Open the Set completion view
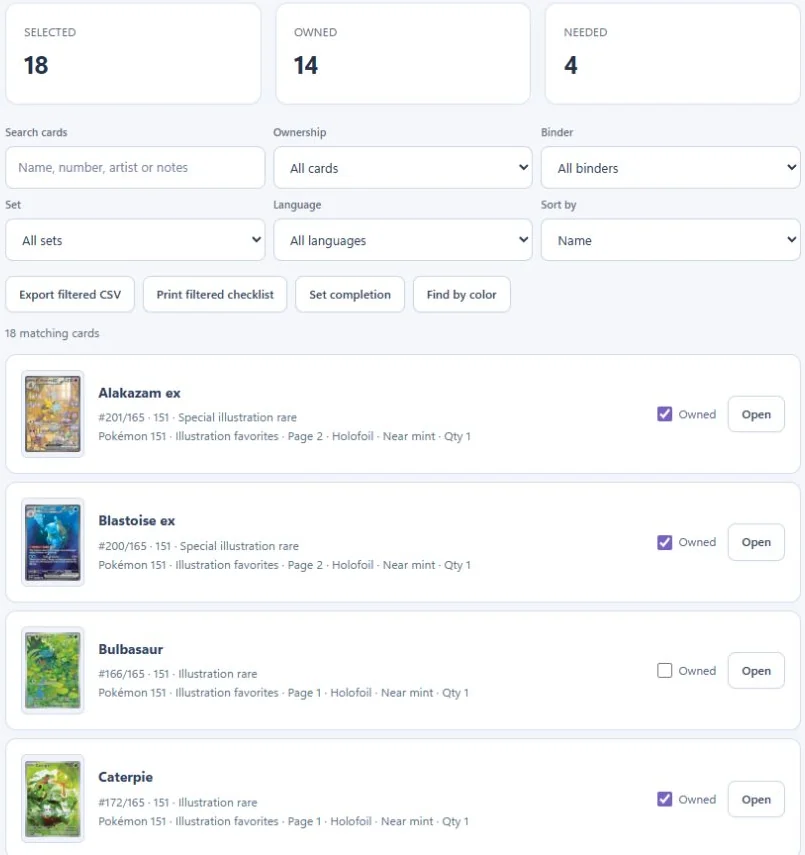Image resolution: width=805 pixels, height=855 pixels. pyautogui.click(x=350, y=294)
